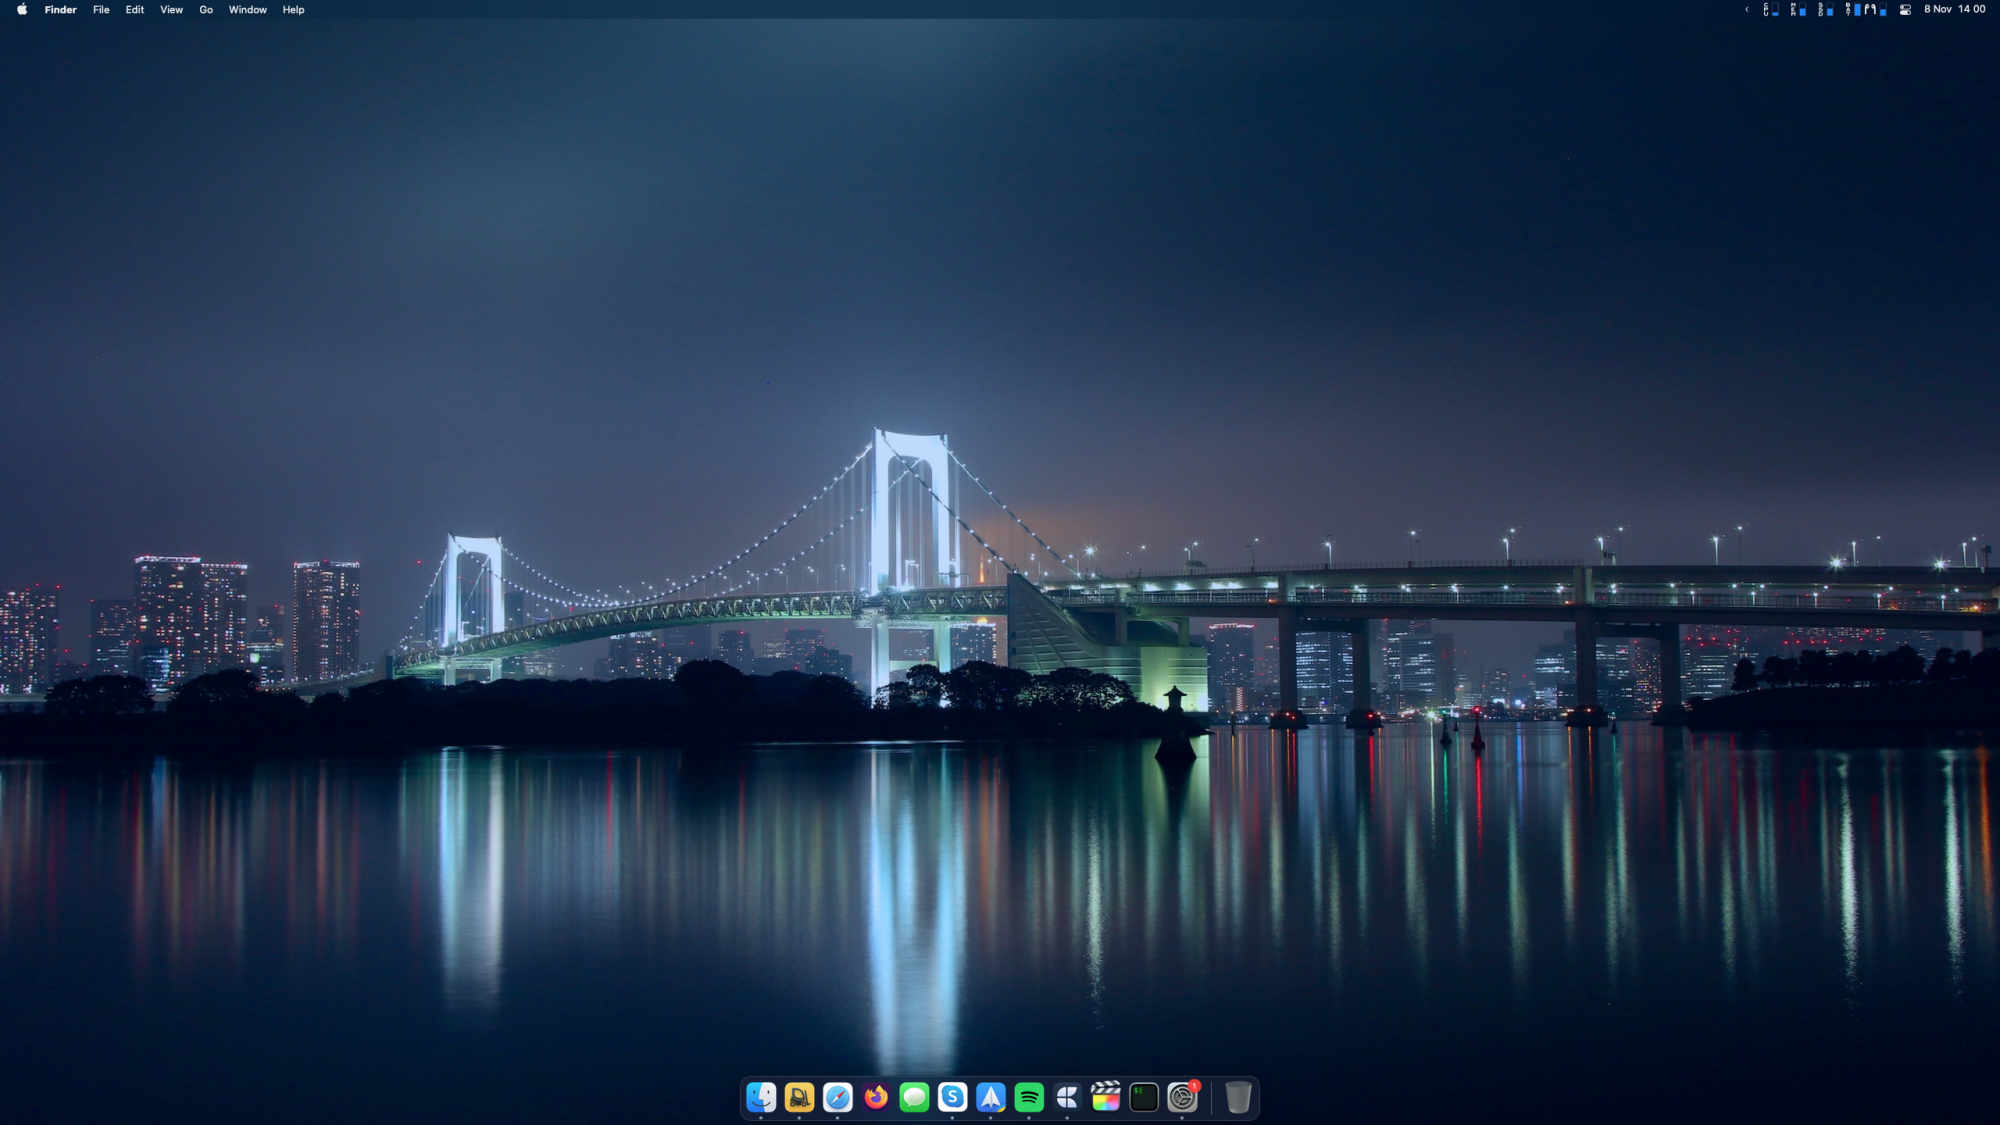Launch Firefox from the dock

tap(876, 1097)
